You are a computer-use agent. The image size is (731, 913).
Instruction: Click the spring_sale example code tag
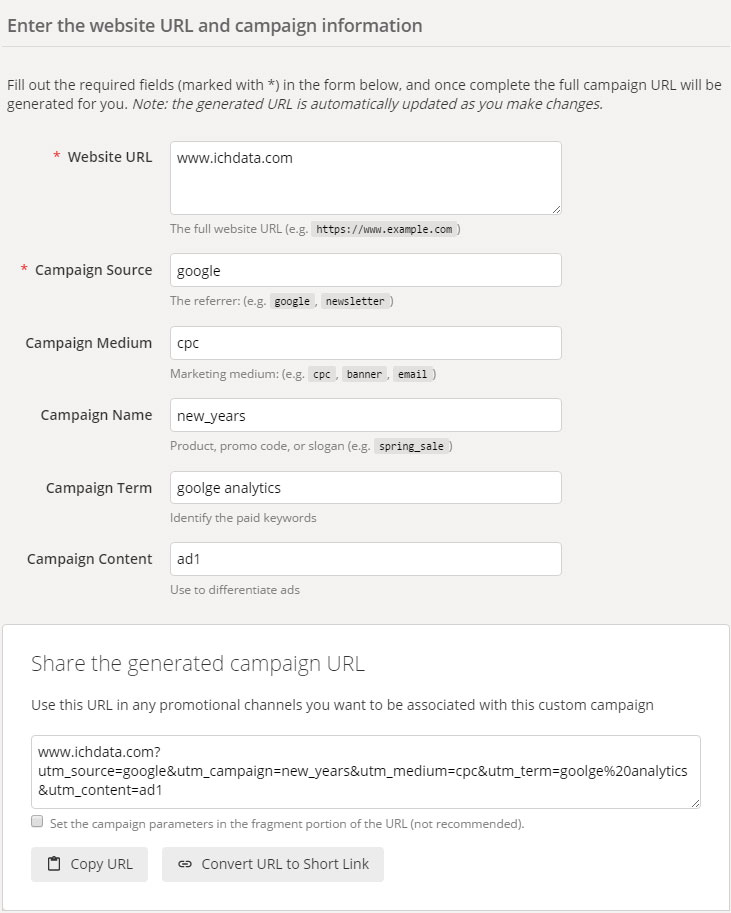[411, 447]
